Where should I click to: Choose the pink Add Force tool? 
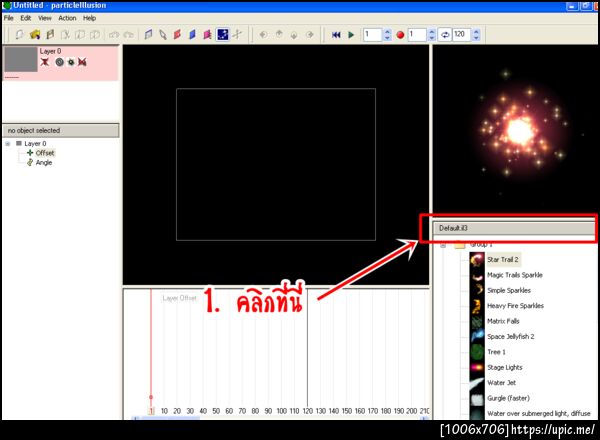[207, 35]
